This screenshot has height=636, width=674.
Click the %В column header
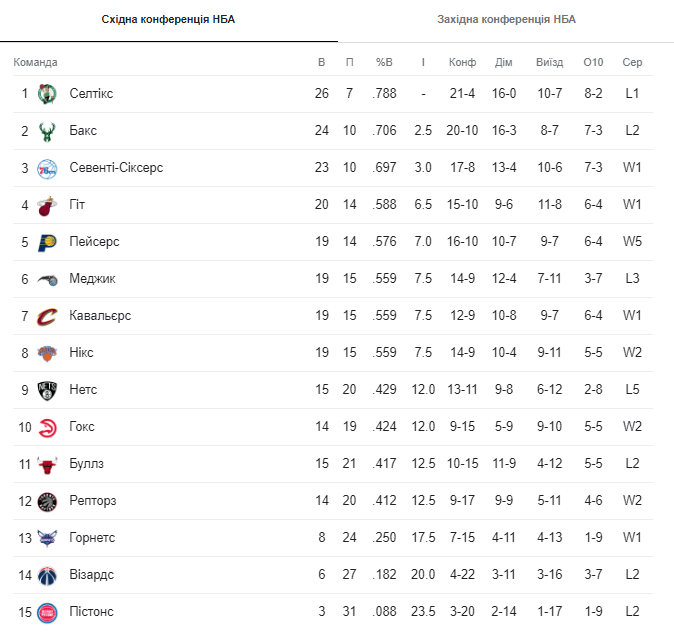point(384,62)
